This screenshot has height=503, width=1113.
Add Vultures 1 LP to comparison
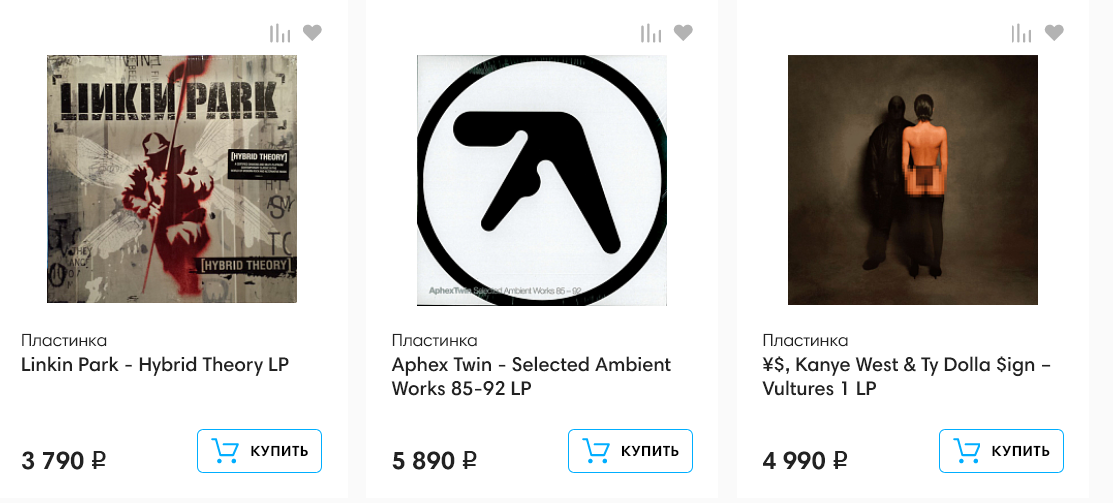coord(1021,33)
